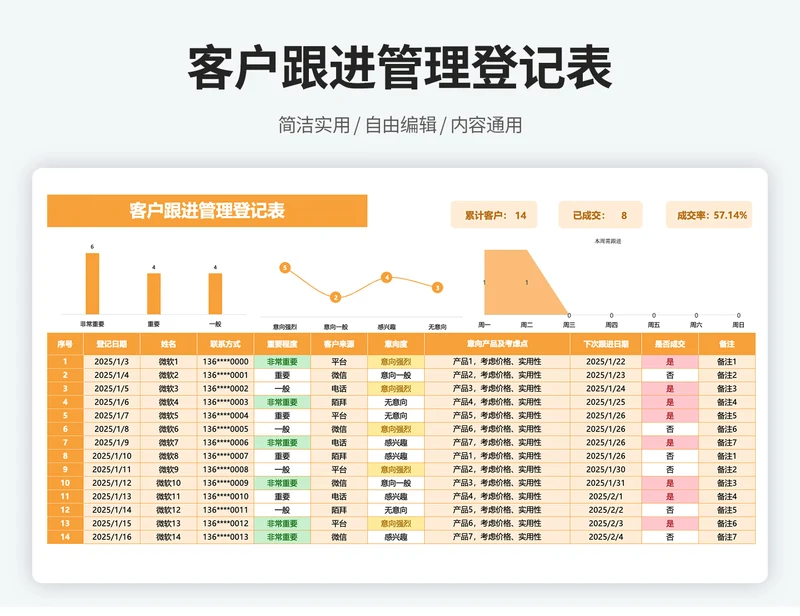This screenshot has width=800, height=616.
Task: Click the 成交率: 57.14% summary box
Action: pyautogui.click(x=709, y=215)
